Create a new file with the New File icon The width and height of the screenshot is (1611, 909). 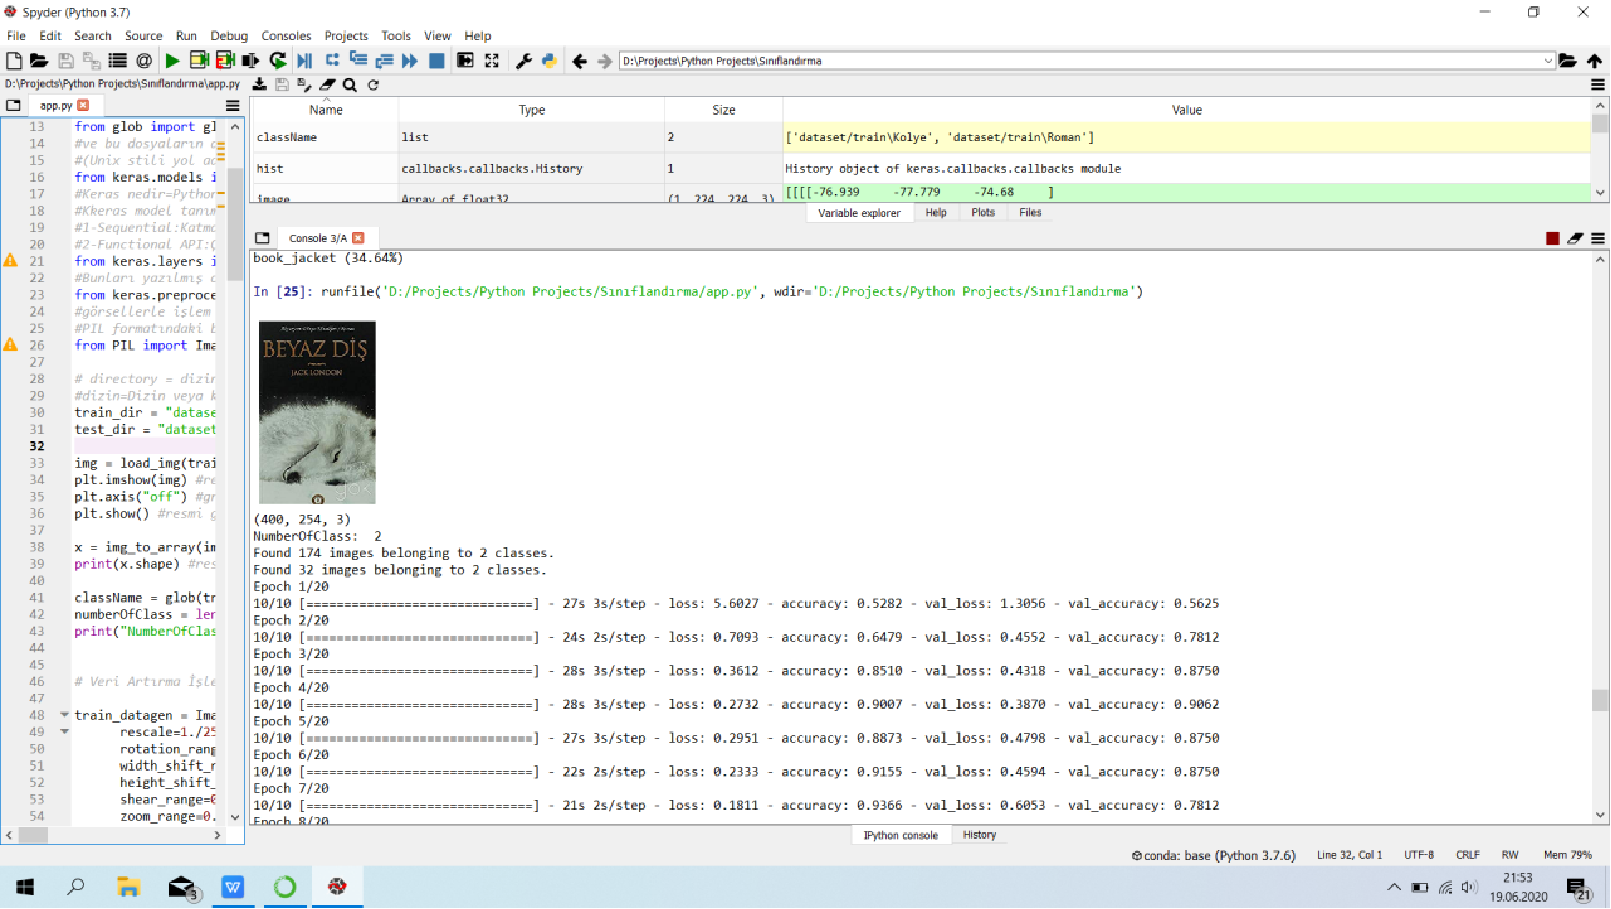[13, 60]
